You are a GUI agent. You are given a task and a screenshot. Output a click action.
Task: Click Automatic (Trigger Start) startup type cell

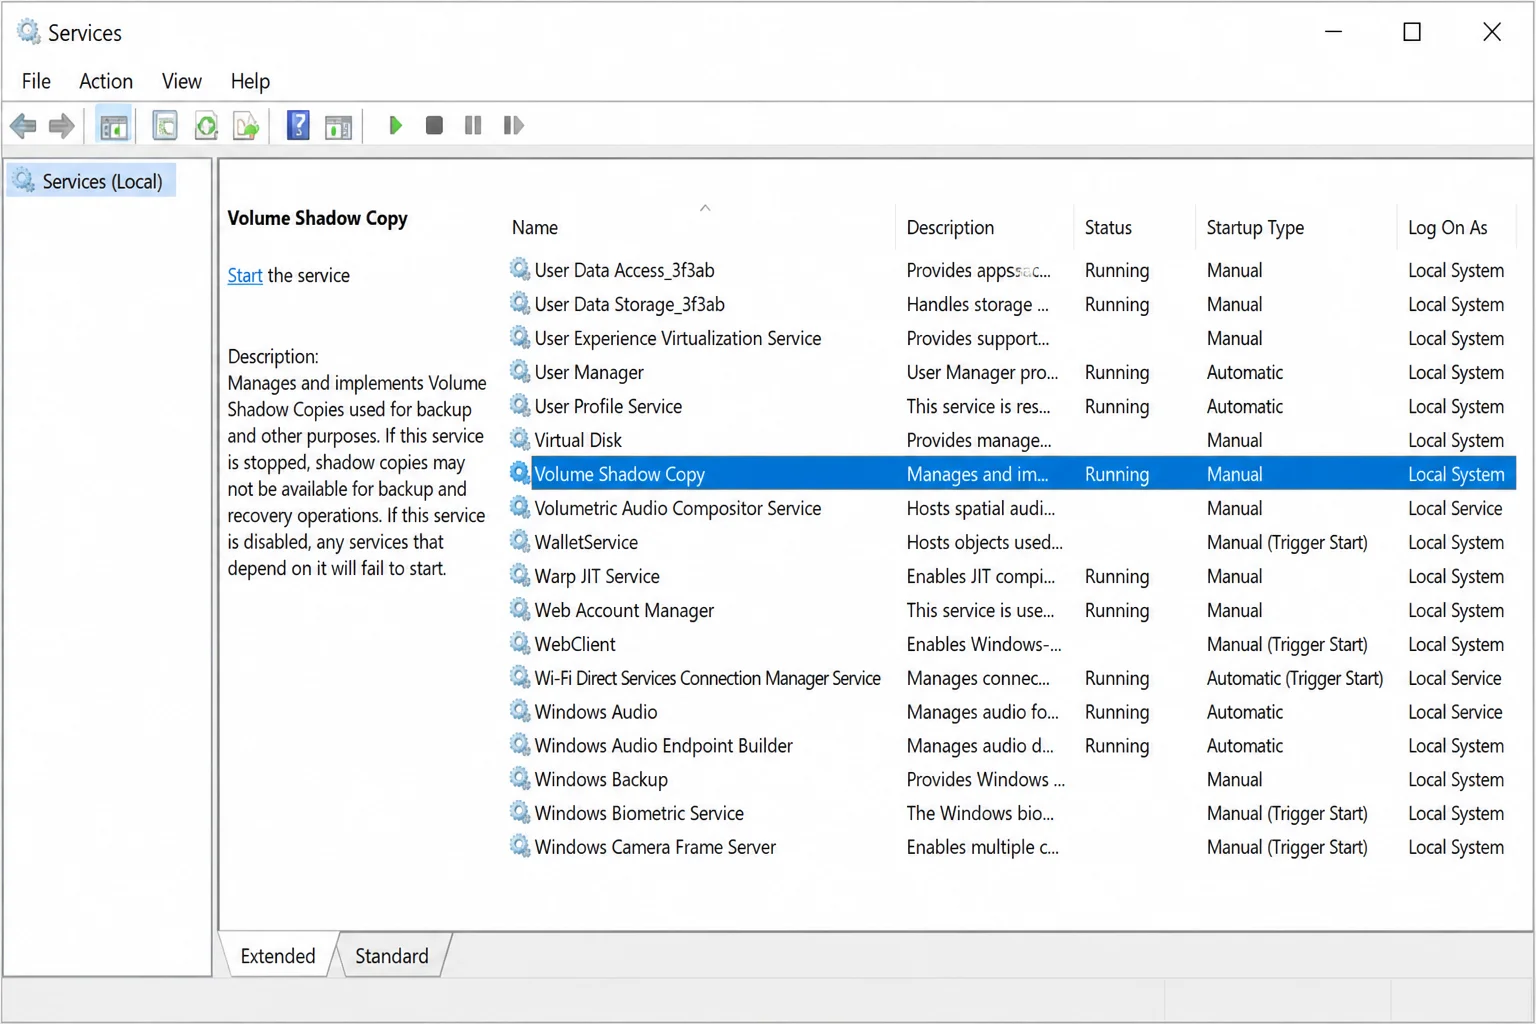1295,678
